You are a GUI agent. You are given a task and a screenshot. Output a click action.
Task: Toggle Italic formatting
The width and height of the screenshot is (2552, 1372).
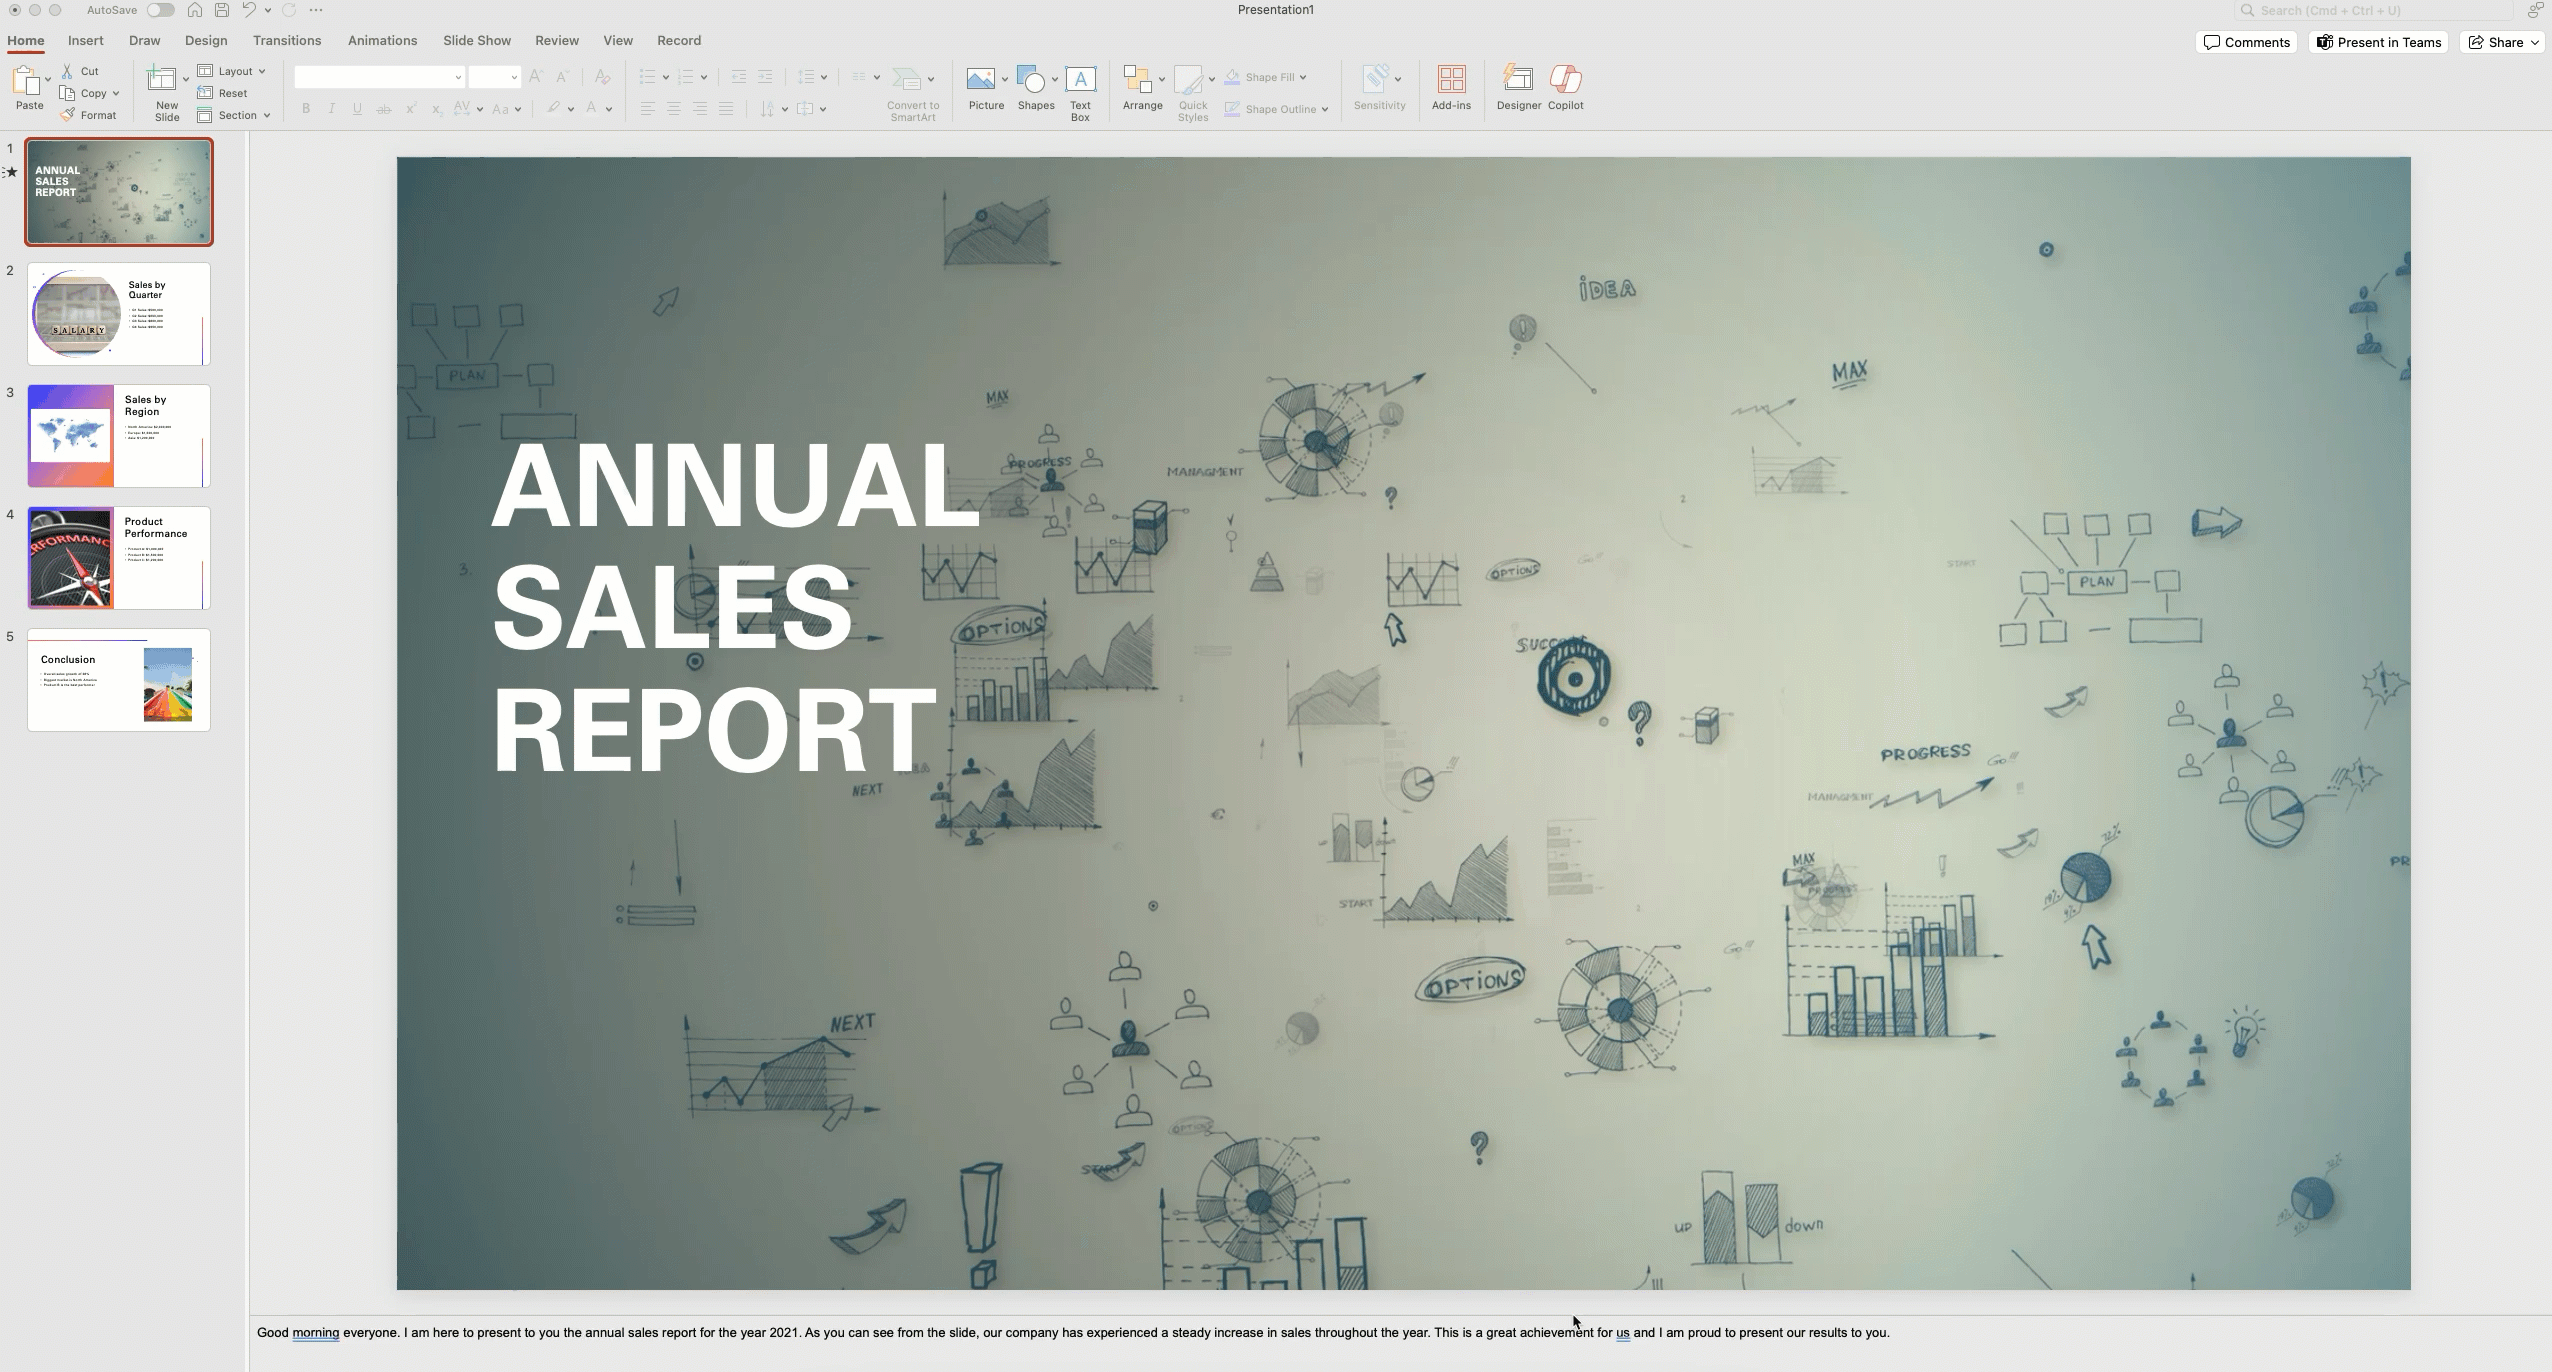pyautogui.click(x=331, y=109)
